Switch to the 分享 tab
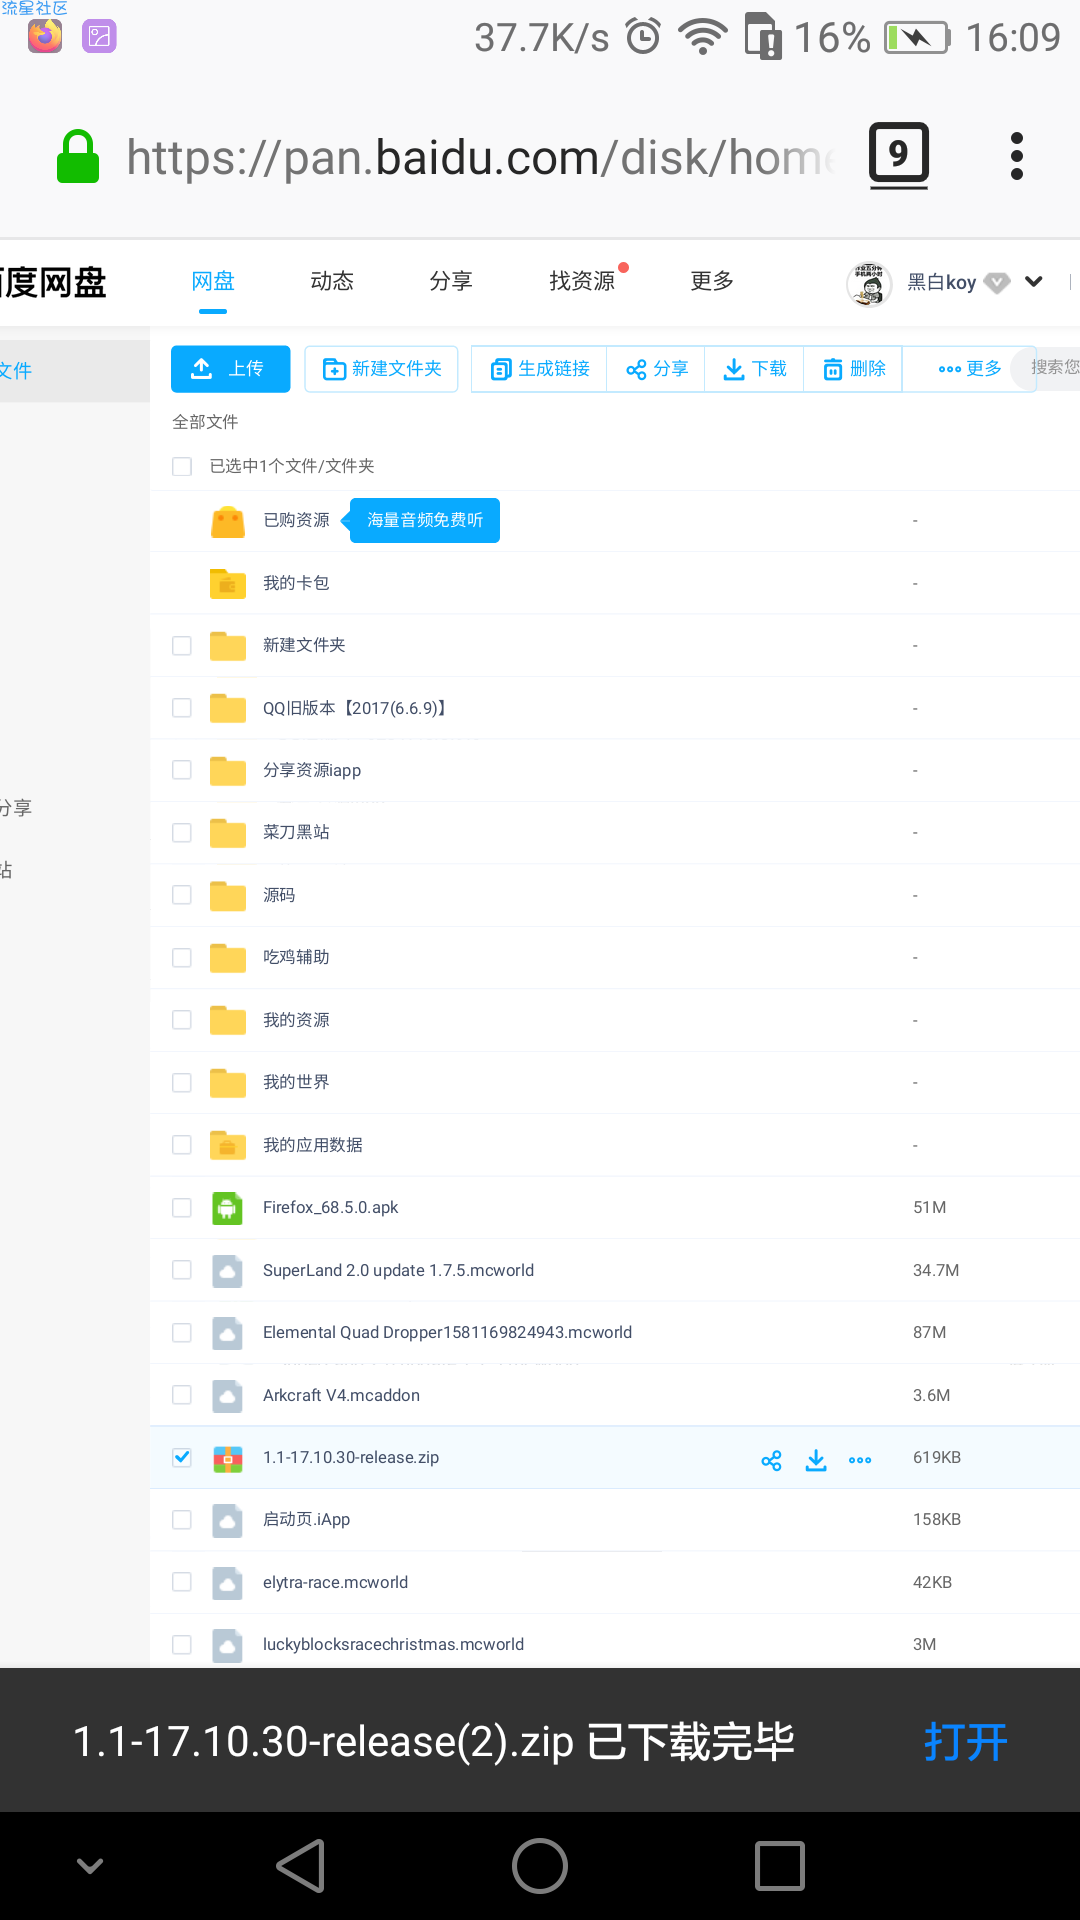This screenshot has width=1080, height=1920. (x=451, y=282)
